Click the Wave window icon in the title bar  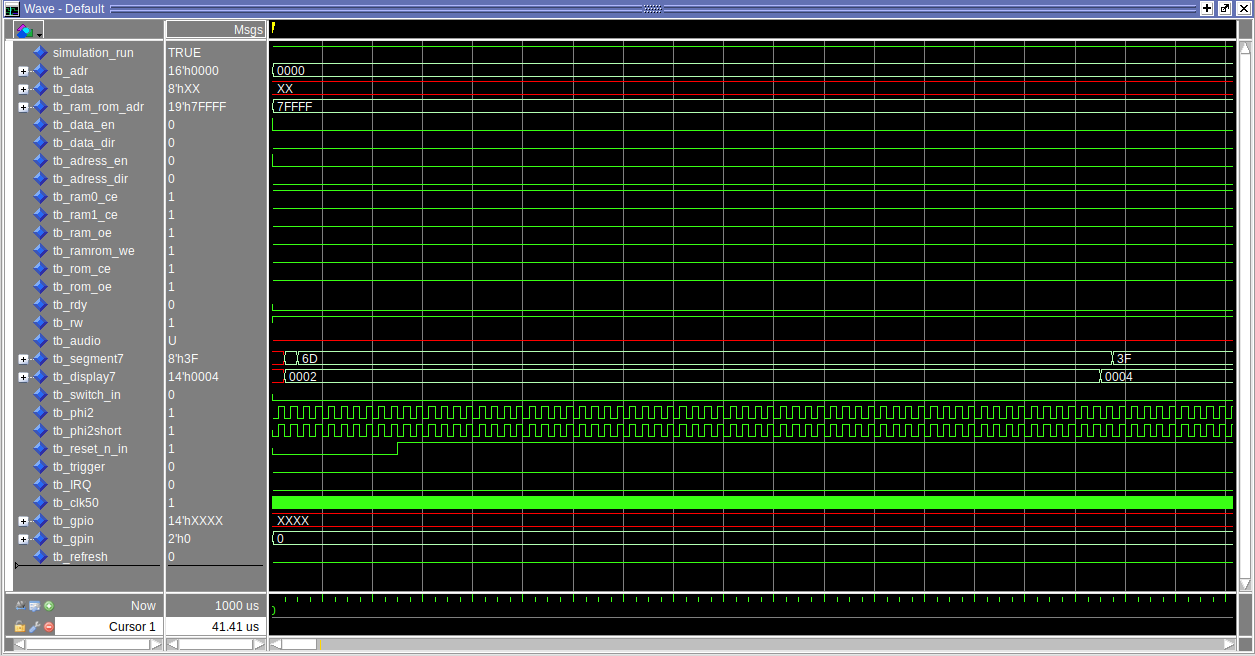[x=12, y=8]
